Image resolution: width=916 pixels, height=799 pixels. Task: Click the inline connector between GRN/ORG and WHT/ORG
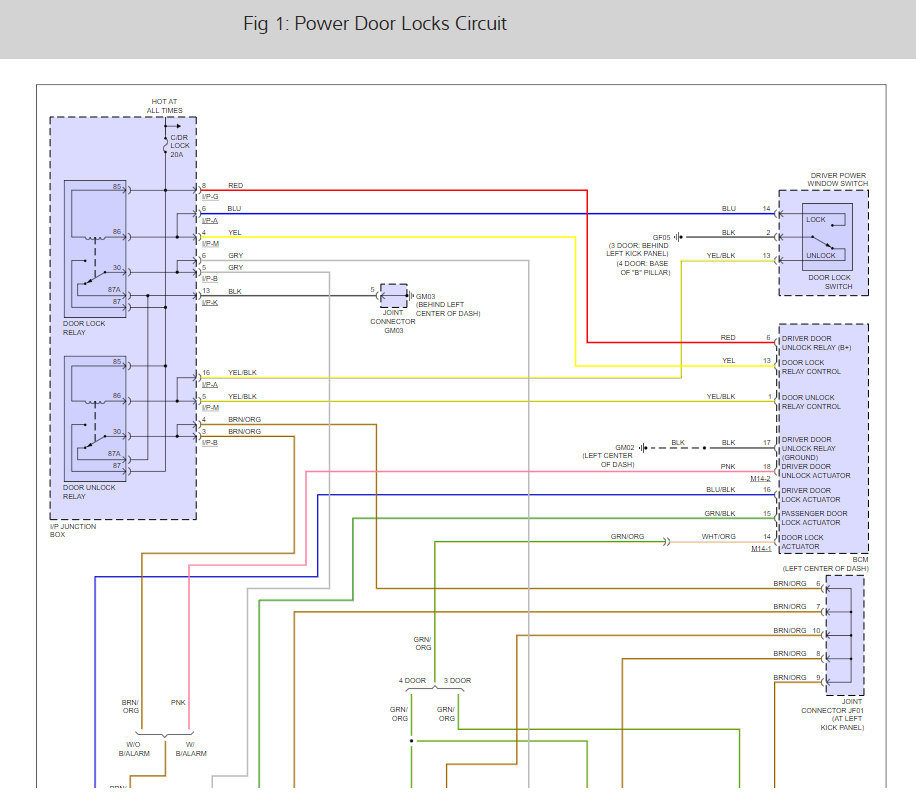[666, 542]
